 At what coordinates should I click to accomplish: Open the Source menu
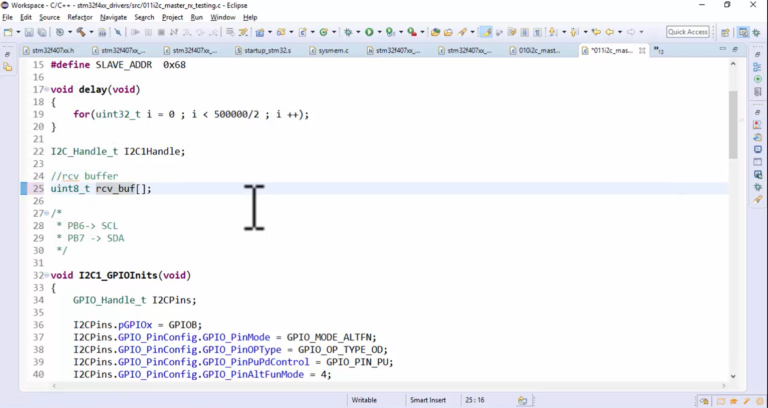pyautogui.click(x=49, y=17)
